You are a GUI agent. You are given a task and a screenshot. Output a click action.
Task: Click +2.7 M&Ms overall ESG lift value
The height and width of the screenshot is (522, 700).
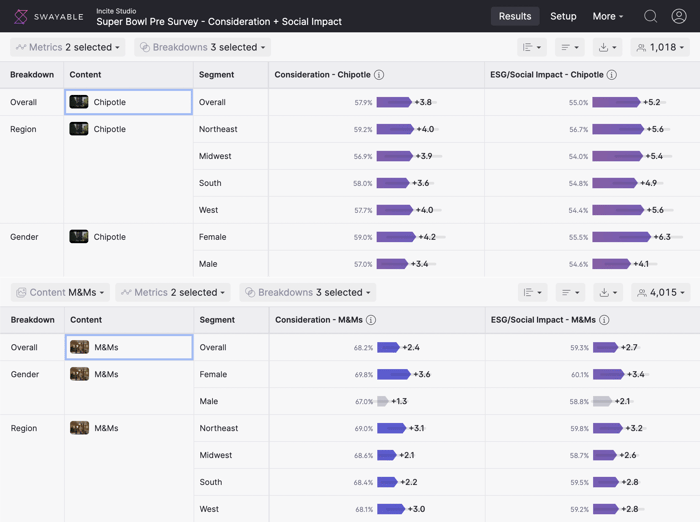click(x=629, y=347)
